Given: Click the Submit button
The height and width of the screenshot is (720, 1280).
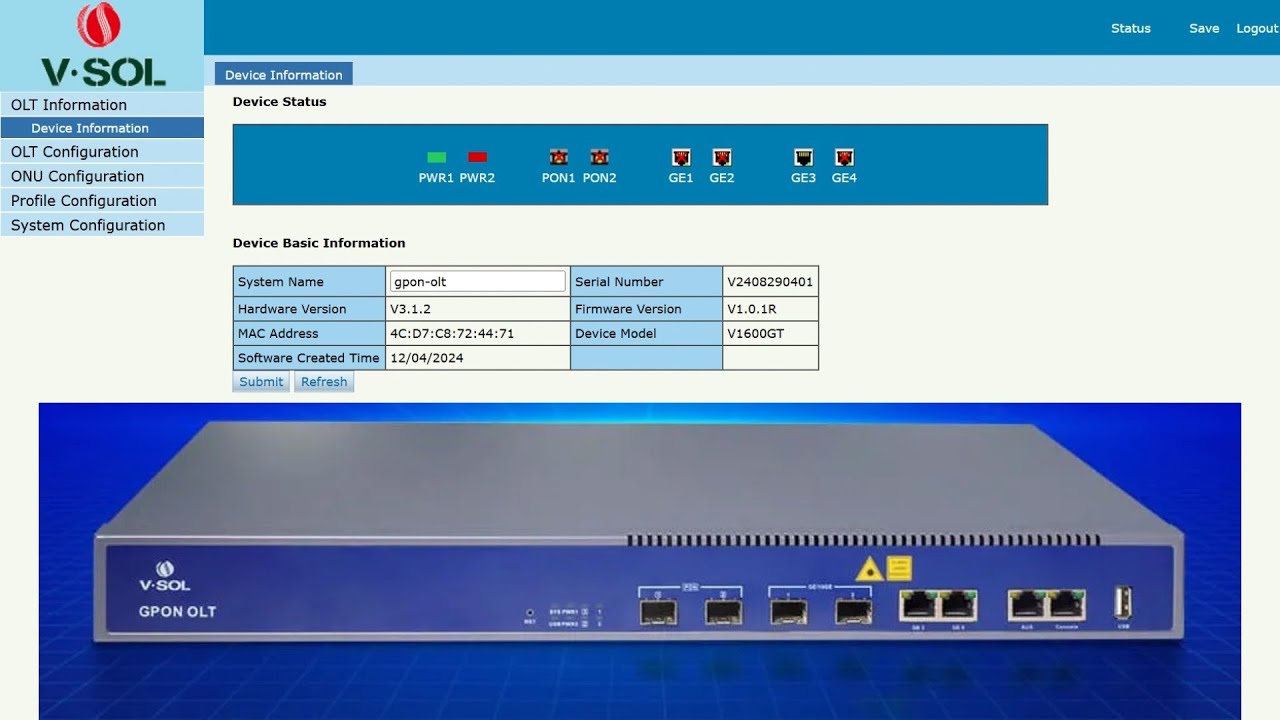Looking at the screenshot, I should pyautogui.click(x=261, y=382).
